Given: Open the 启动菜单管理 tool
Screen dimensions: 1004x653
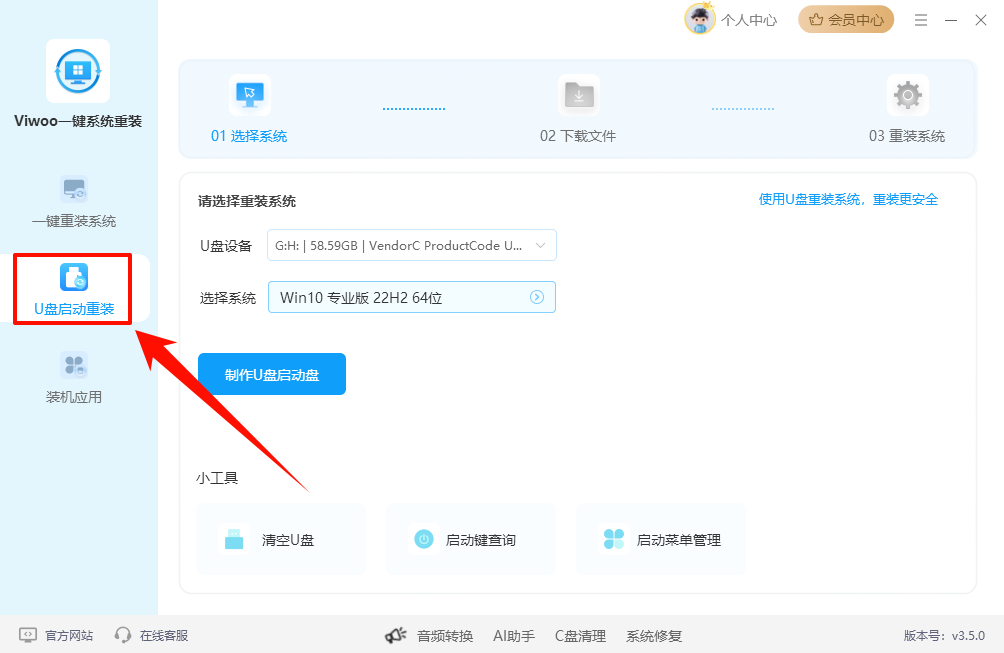Looking at the screenshot, I should point(661,539).
